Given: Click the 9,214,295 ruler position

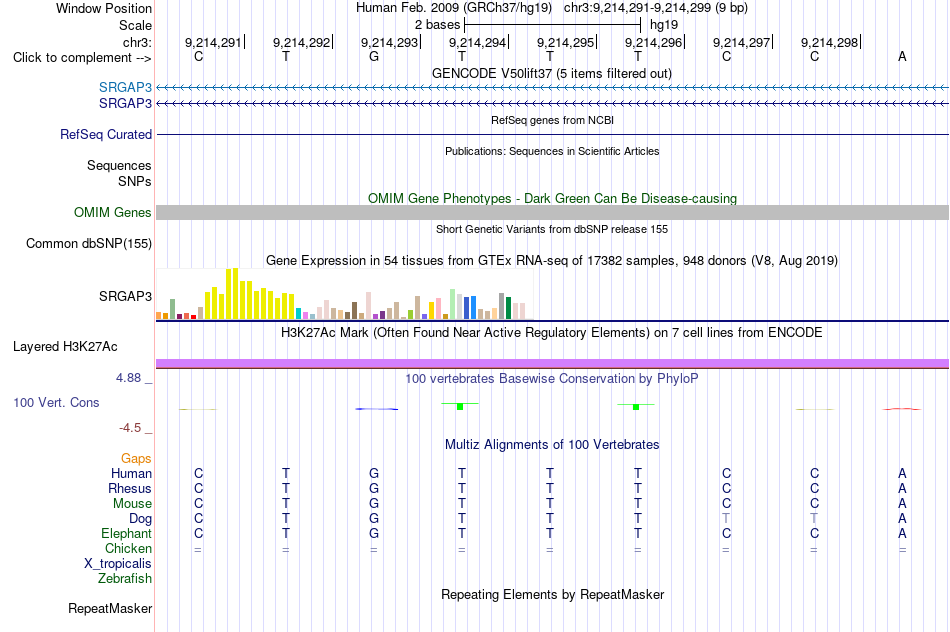Looking at the screenshot, I should point(565,42).
